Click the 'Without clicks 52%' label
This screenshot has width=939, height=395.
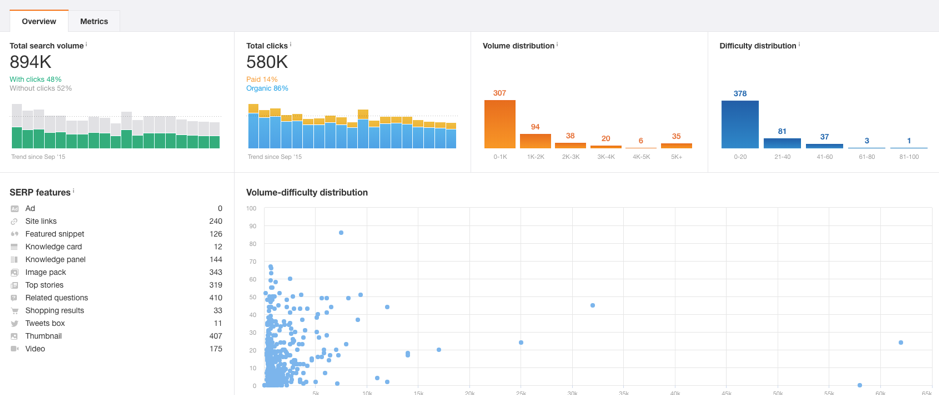(x=41, y=89)
